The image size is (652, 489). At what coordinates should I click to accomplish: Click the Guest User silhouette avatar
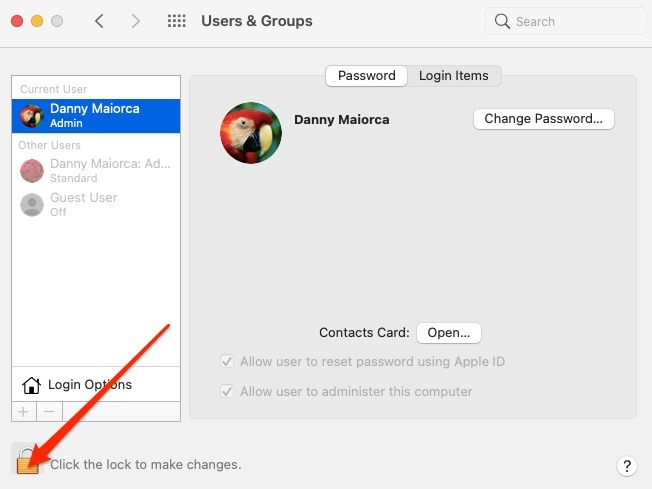[32, 205]
